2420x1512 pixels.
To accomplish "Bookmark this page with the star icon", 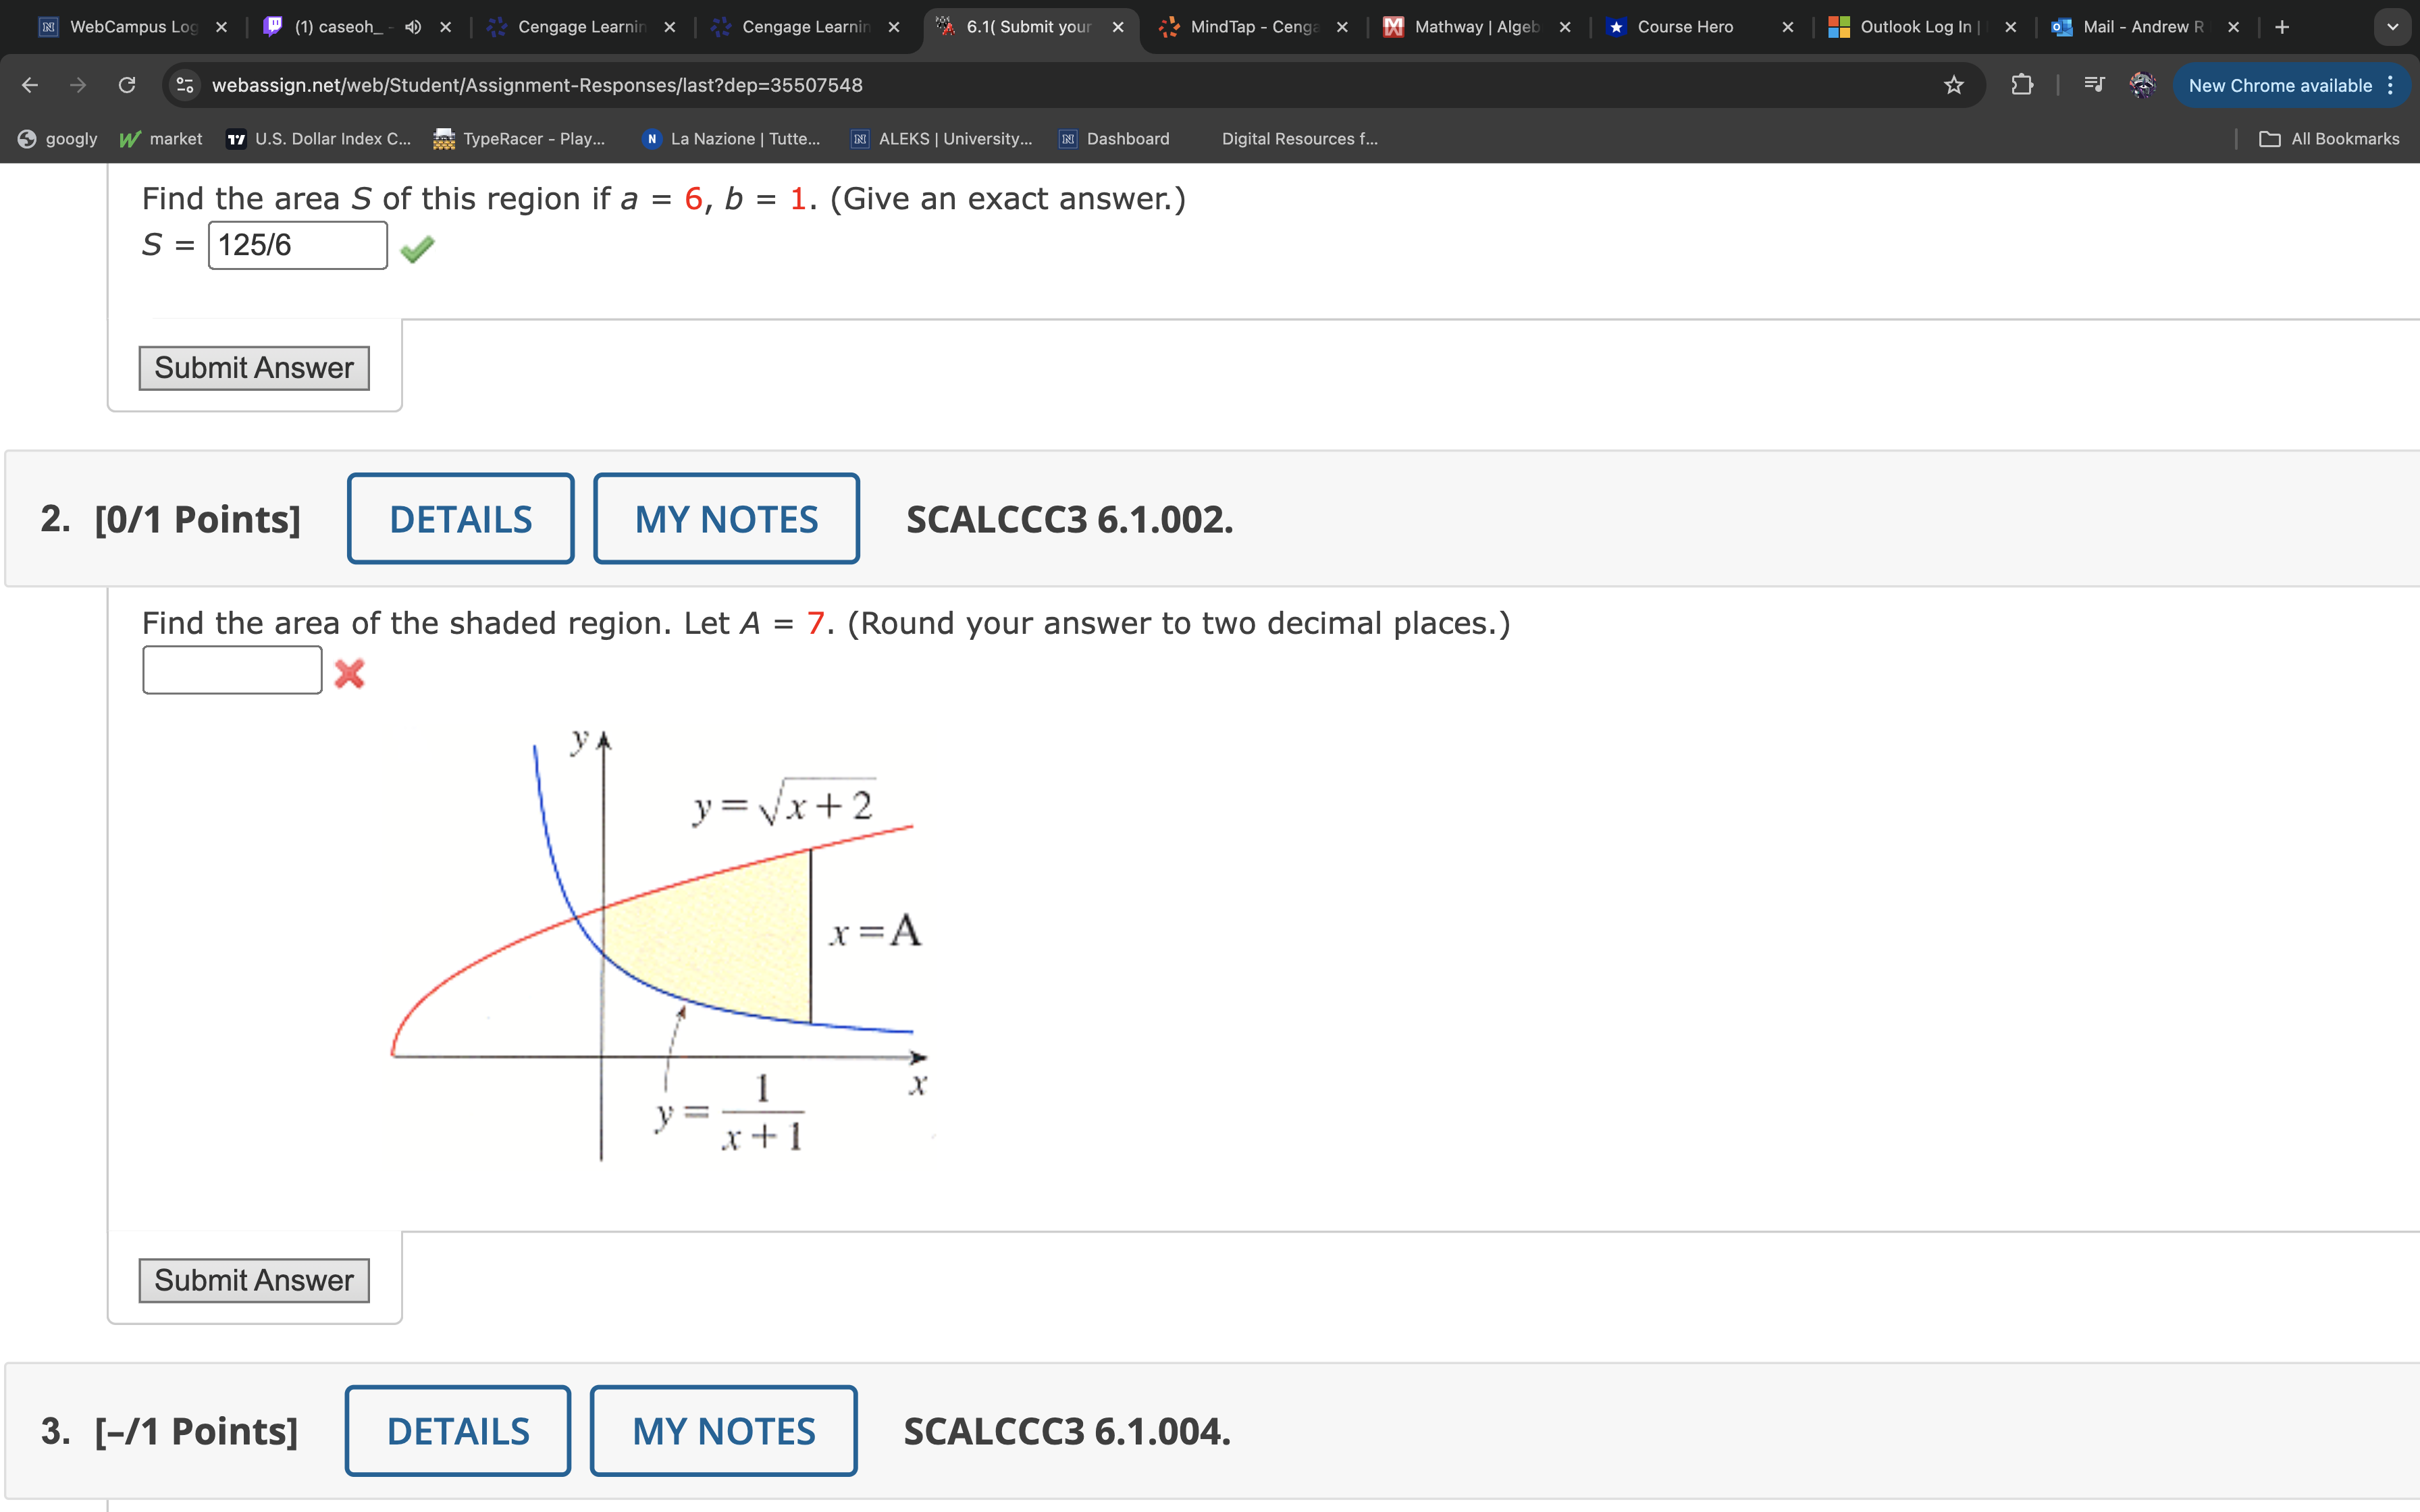I will [x=1953, y=85].
